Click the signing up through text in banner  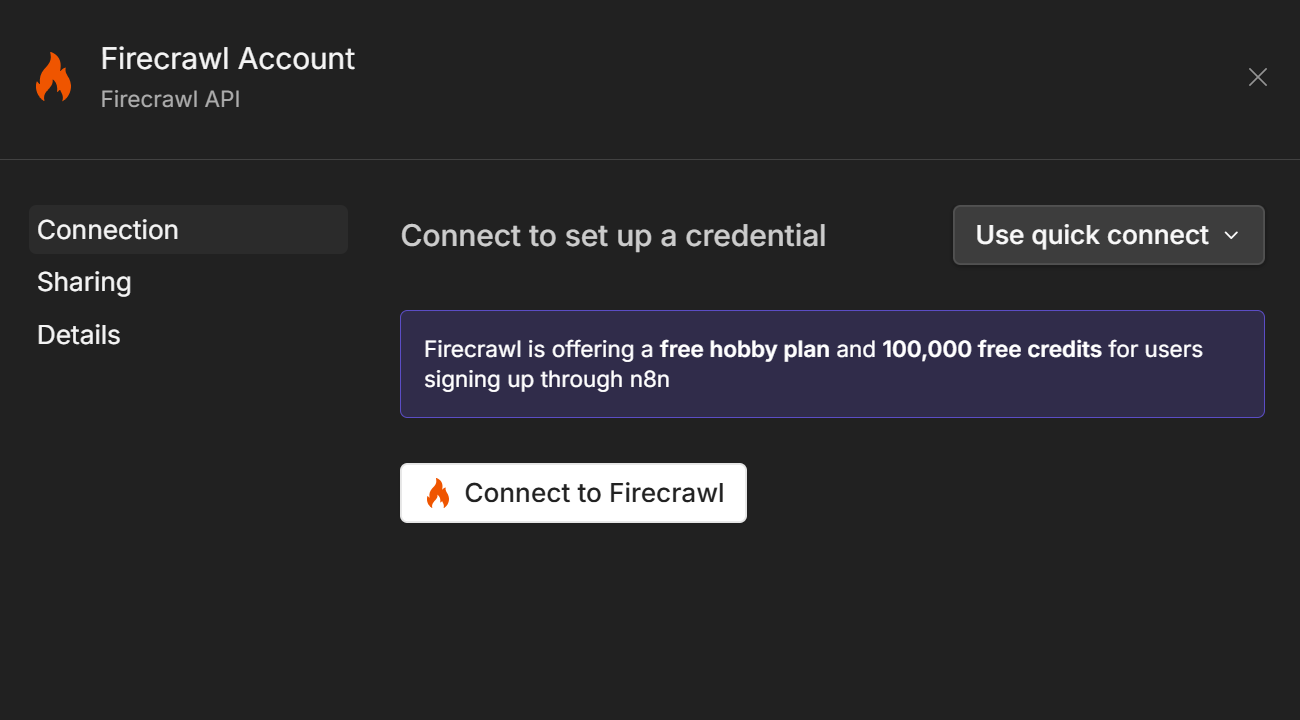coord(523,380)
